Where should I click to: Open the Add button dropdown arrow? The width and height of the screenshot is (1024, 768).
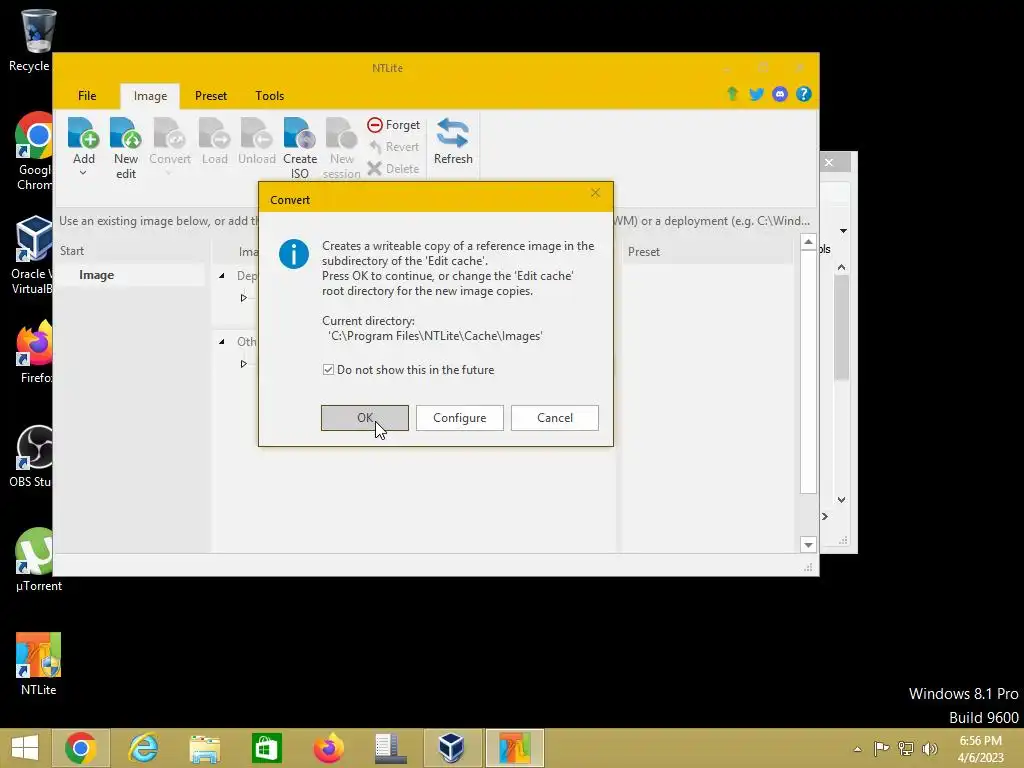[x=83, y=173]
